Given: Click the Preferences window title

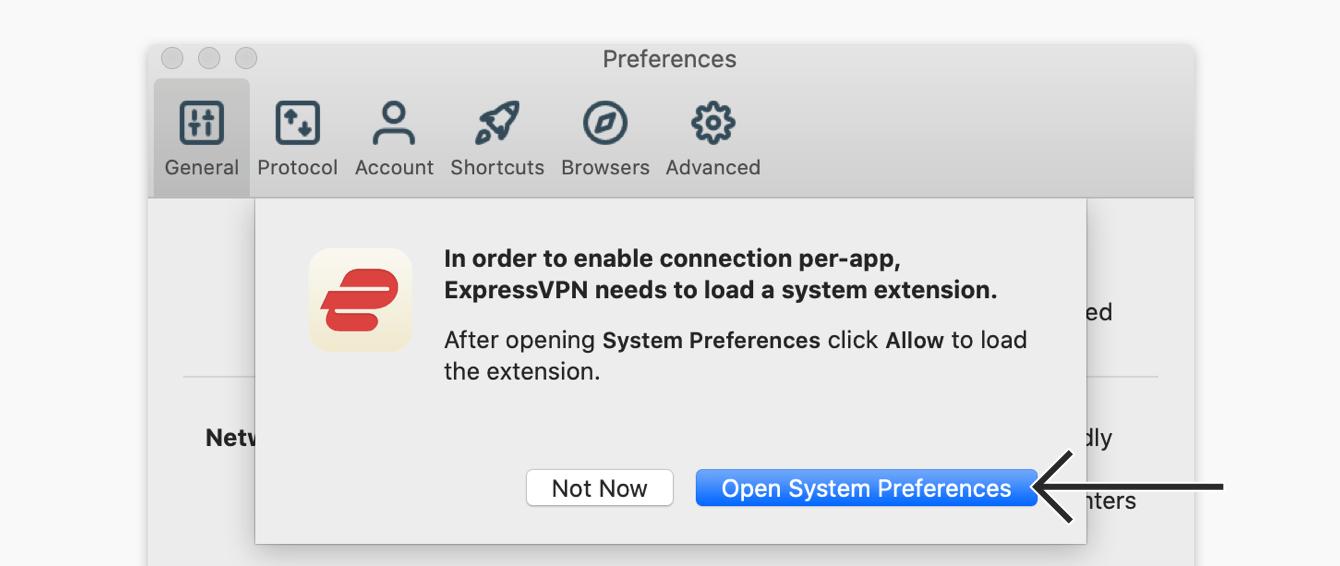Looking at the screenshot, I should [670, 59].
